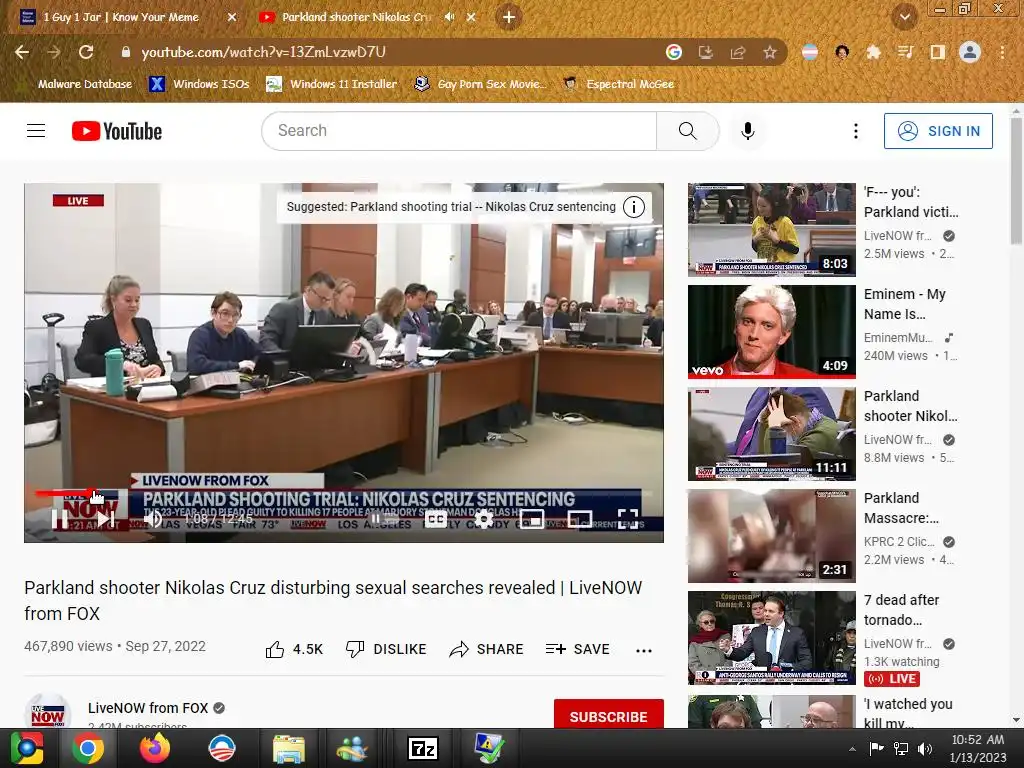Viewport: 1024px width, 768px height.
Task: Close the 1 Guy 1 Jar tab
Action: tap(232, 18)
